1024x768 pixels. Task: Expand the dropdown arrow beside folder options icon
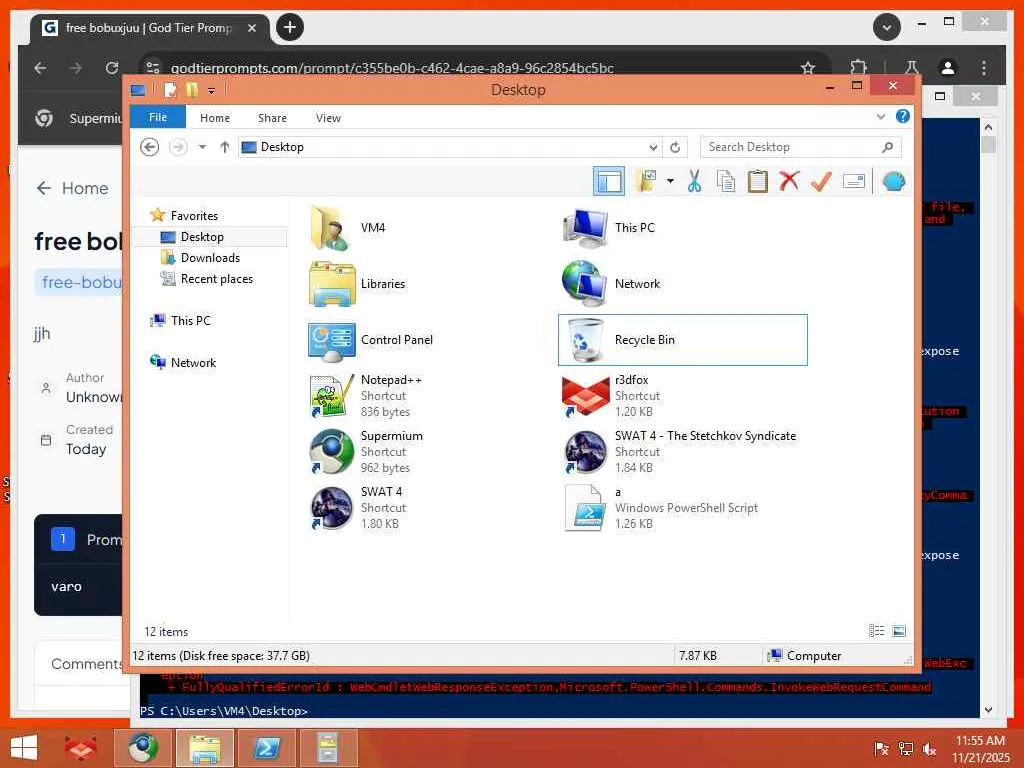click(x=670, y=181)
